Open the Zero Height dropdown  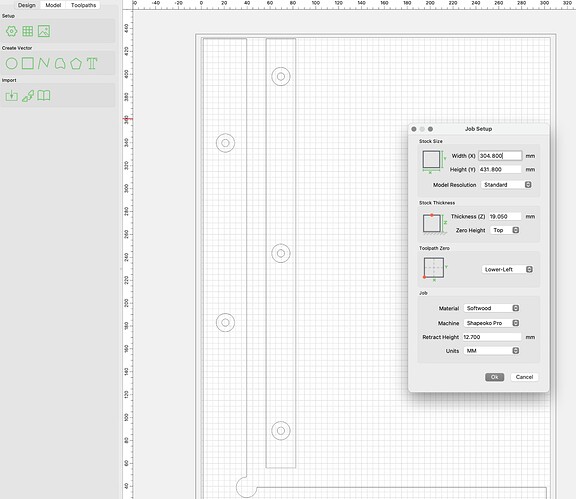point(505,230)
